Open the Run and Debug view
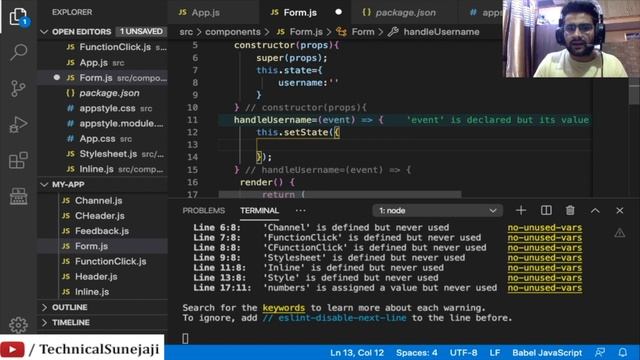This screenshot has width=640, height=360. click(18, 124)
